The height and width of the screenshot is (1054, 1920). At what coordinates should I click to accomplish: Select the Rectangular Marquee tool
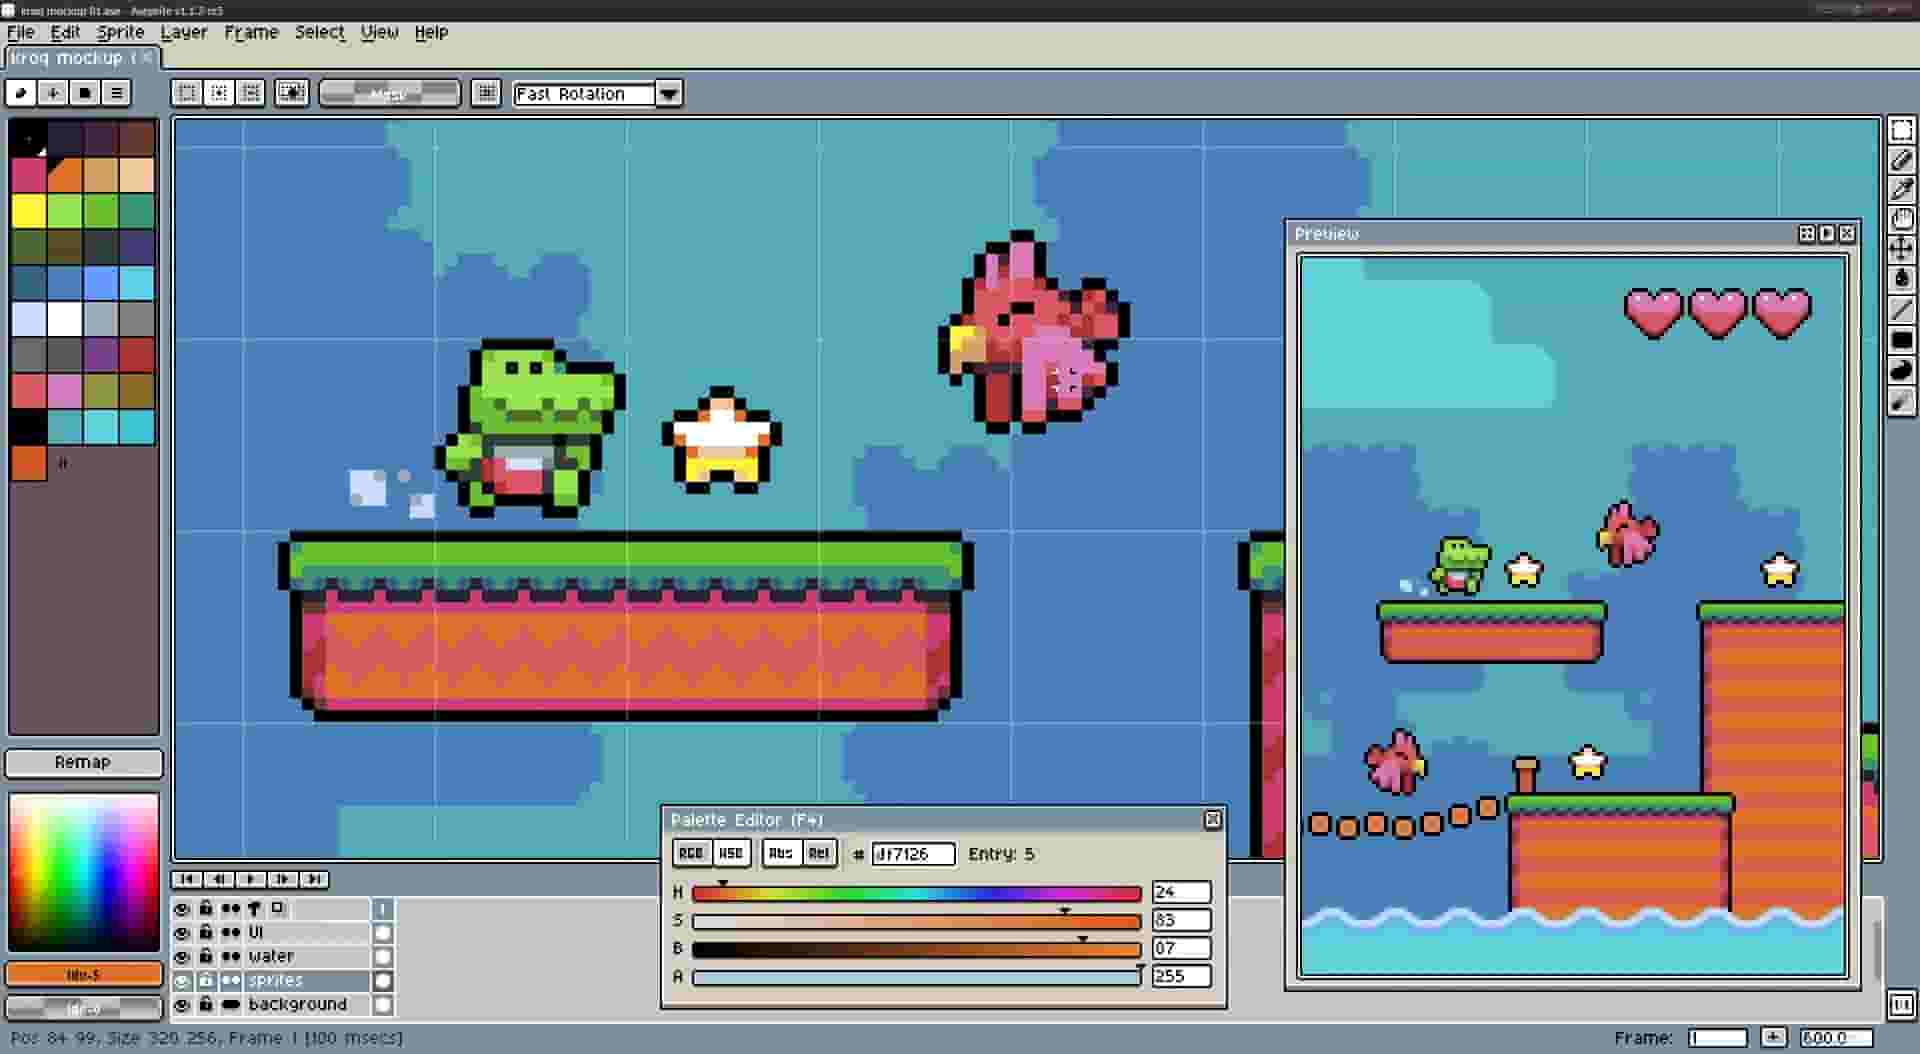(x=1903, y=130)
